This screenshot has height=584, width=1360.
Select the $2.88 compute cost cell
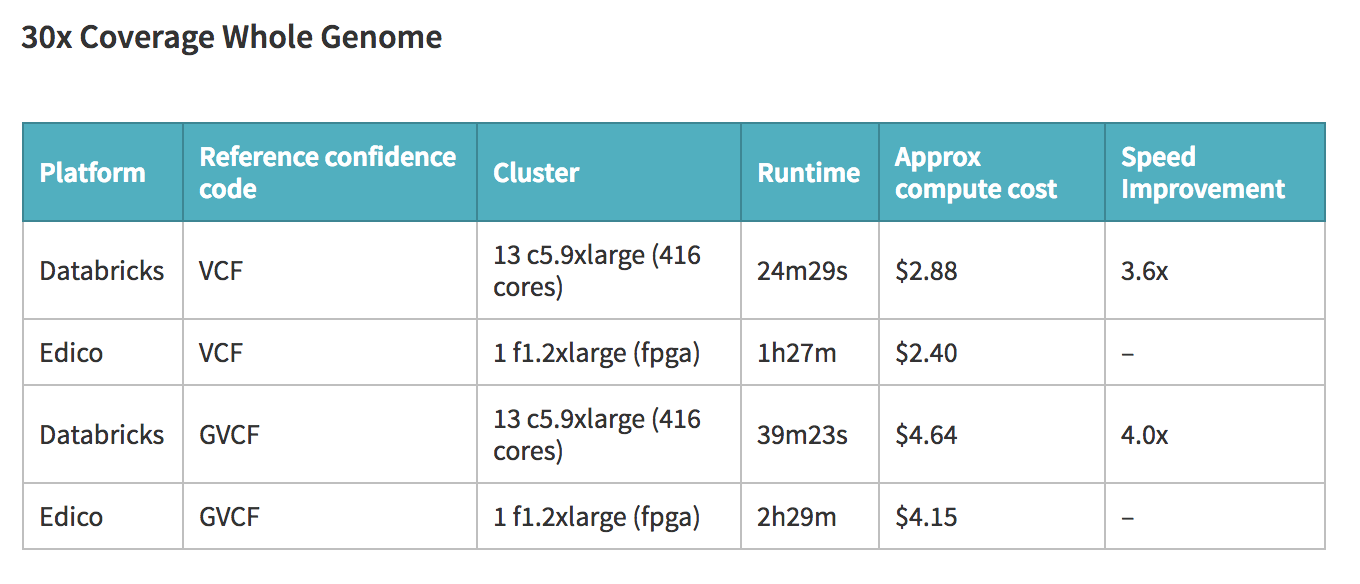(x=926, y=271)
